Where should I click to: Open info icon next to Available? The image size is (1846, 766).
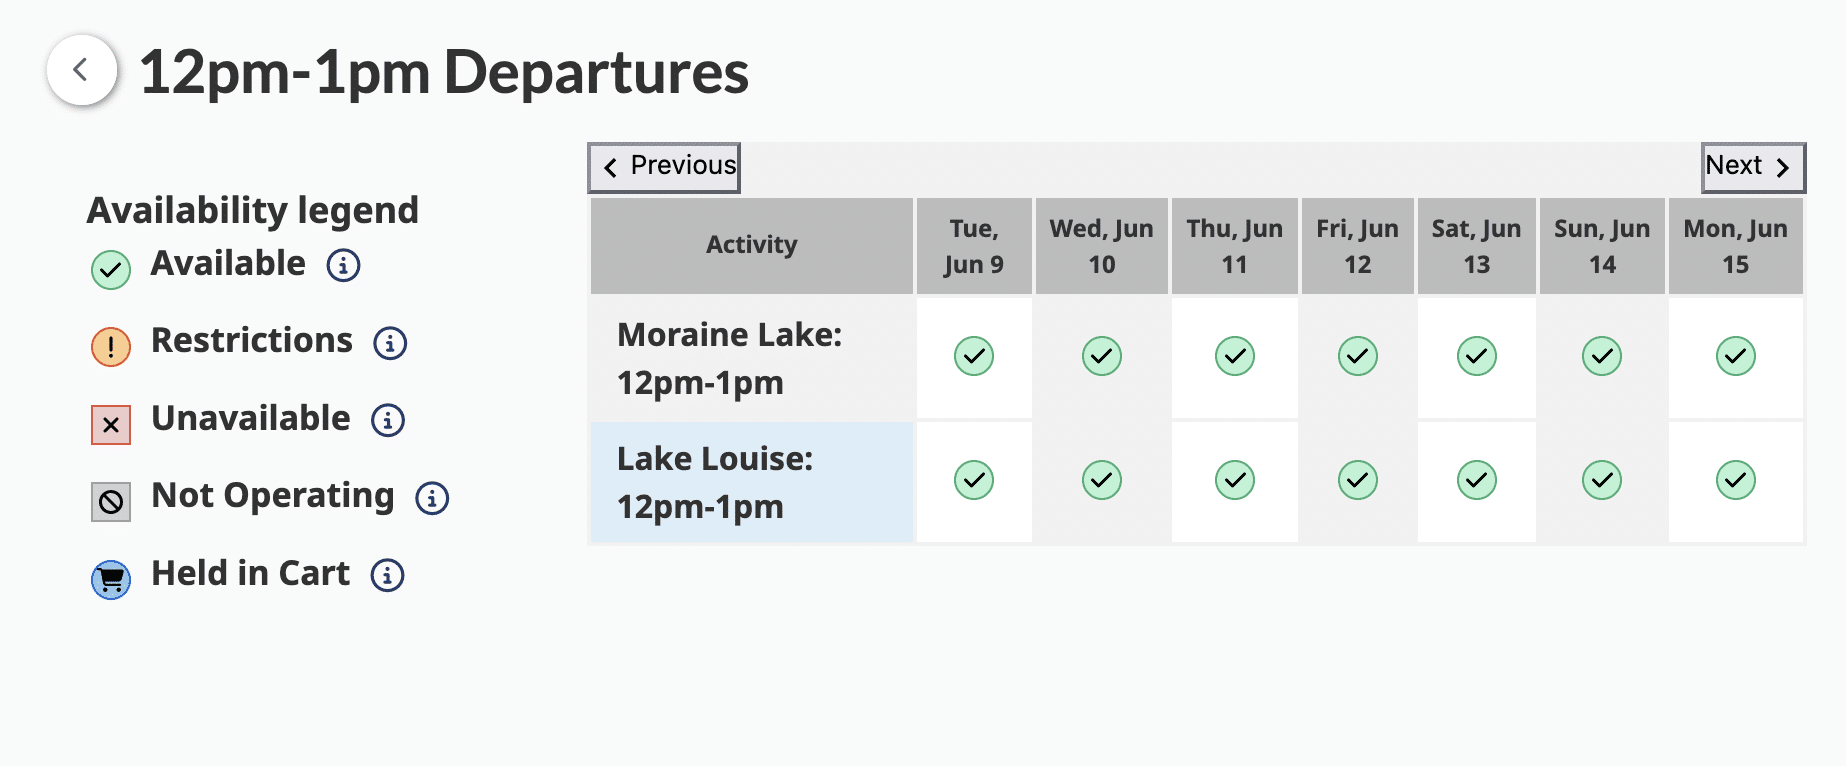coord(343,265)
